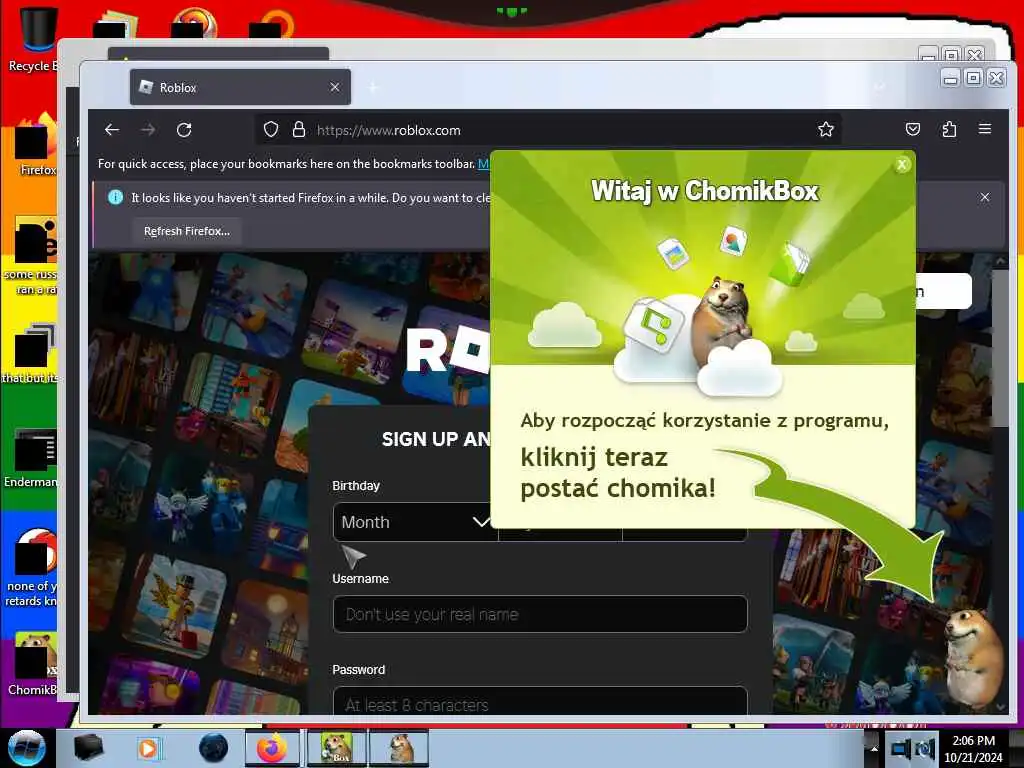
Task: Open the Extensions puzzle icon
Action: 949,129
